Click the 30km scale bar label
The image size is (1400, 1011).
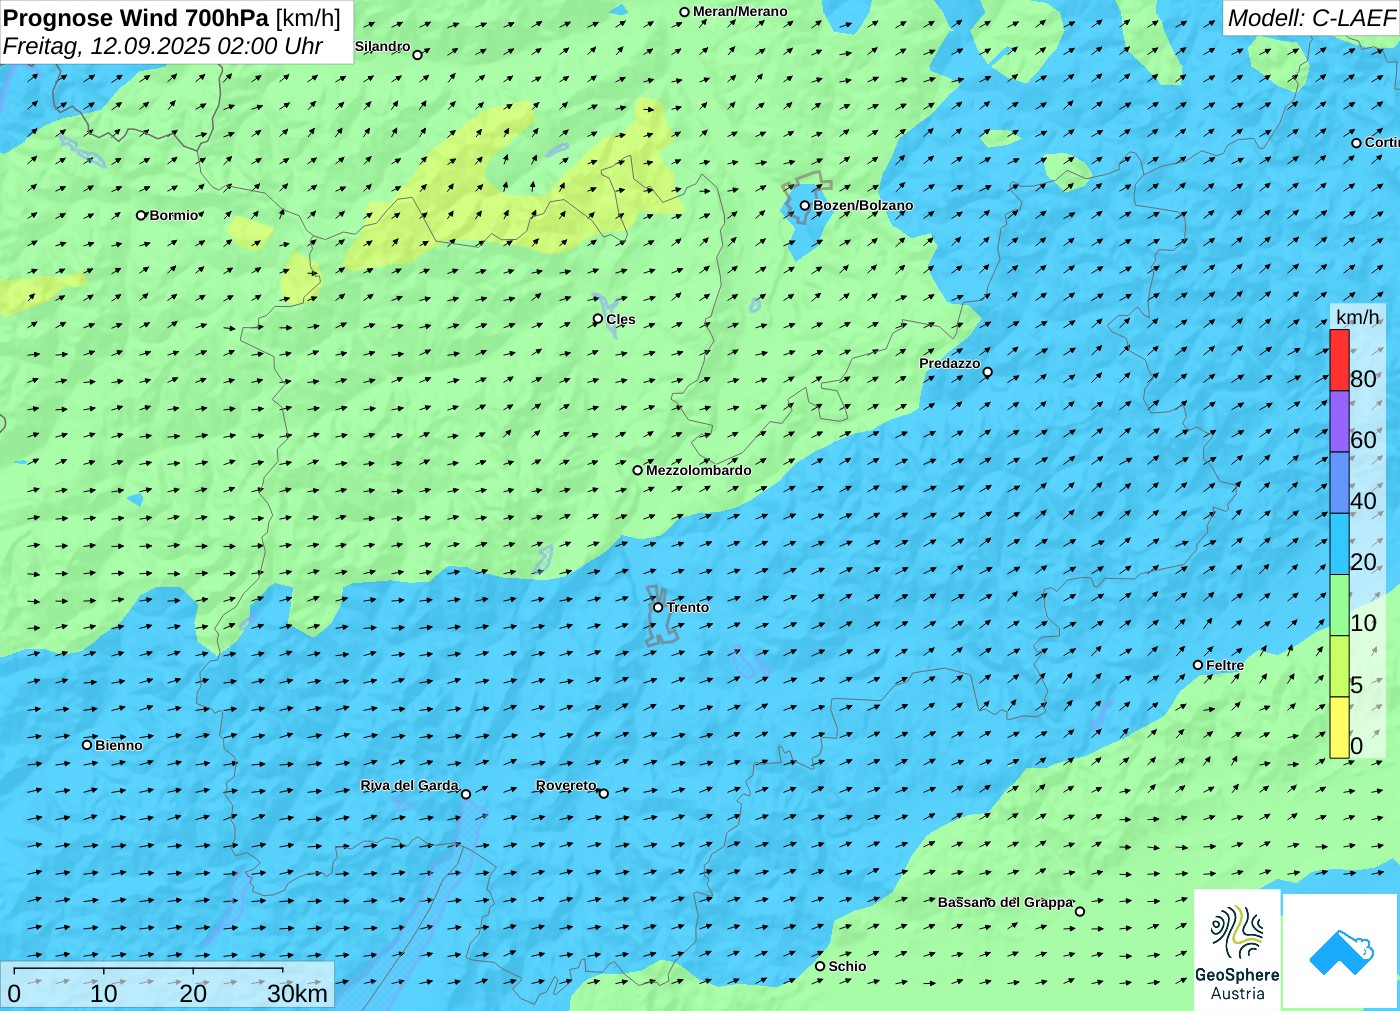(297, 993)
